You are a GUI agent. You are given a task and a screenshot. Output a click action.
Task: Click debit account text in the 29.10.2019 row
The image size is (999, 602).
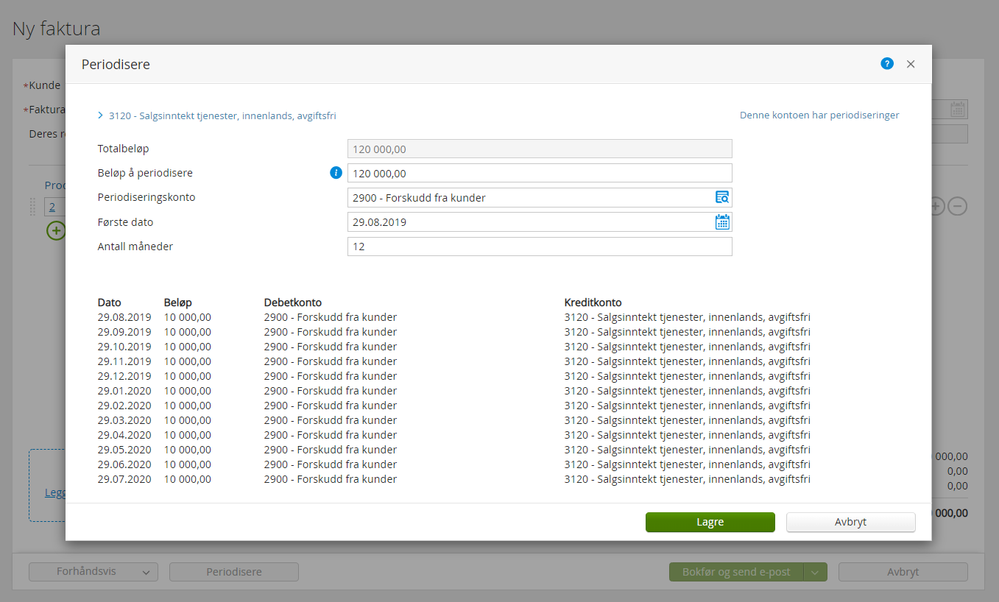coord(330,347)
